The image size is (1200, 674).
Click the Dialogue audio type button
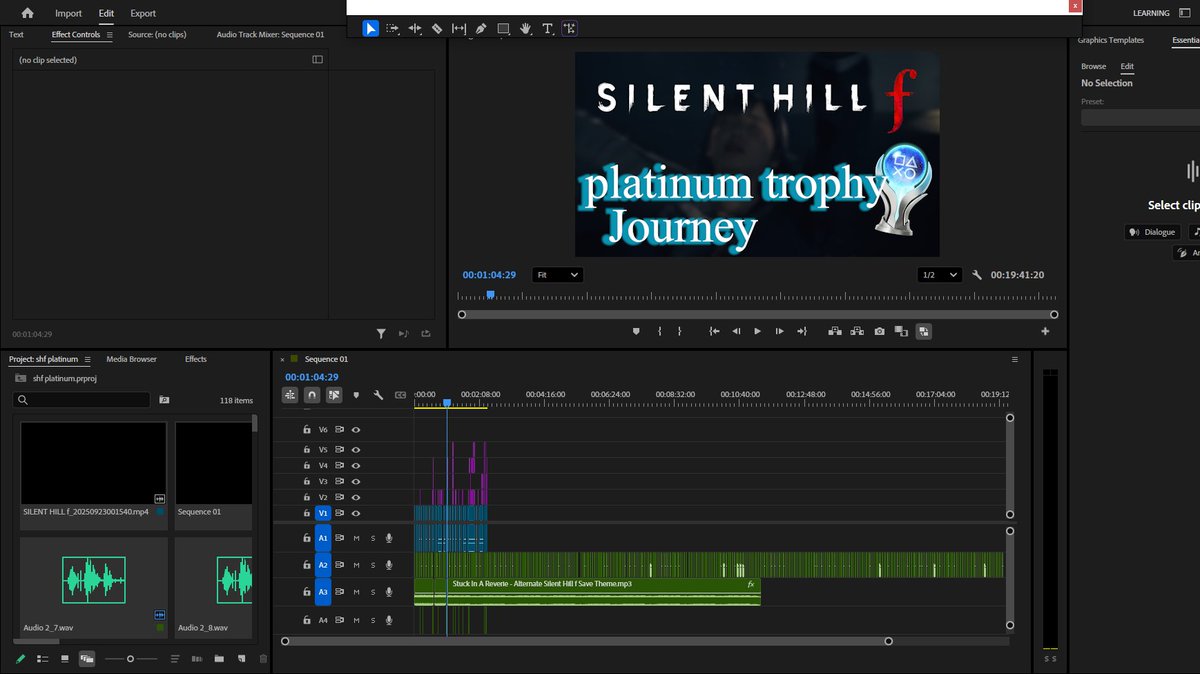pyautogui.click(x=1152, y=232)
